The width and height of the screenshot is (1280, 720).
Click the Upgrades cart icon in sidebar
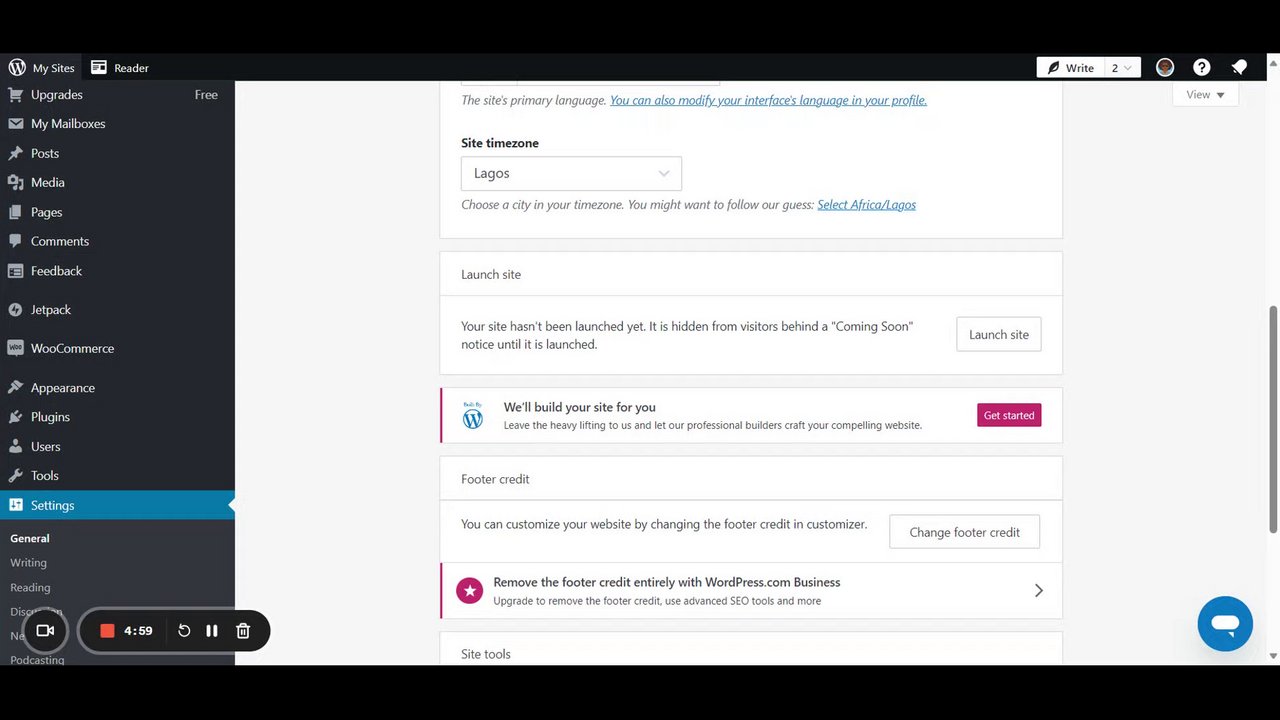tap(15, 94)
